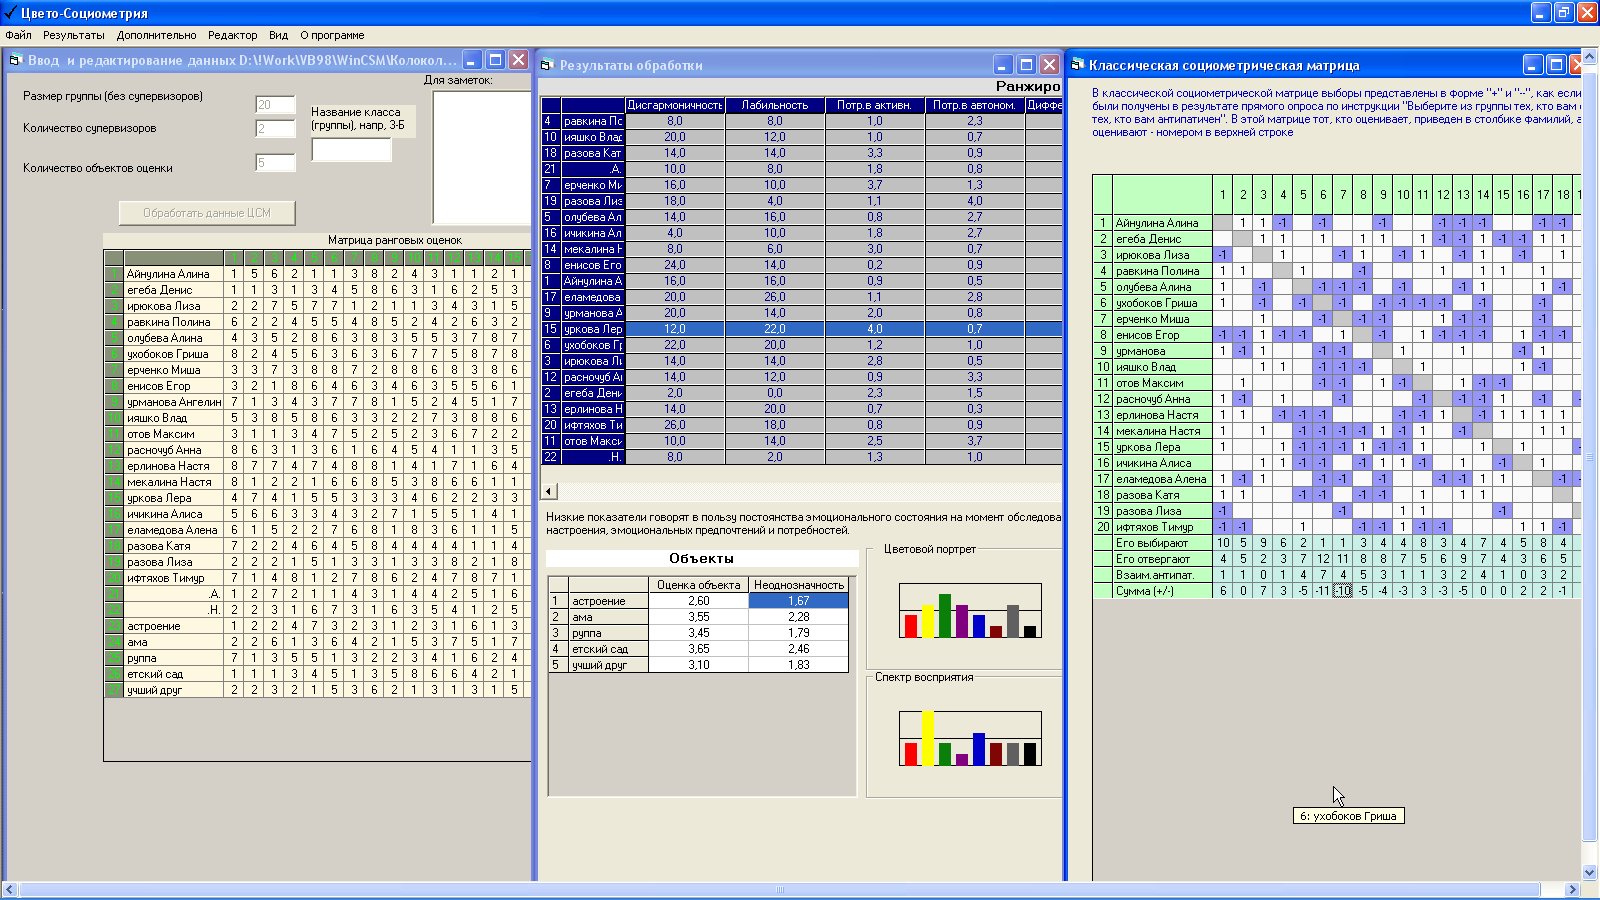The width and height of the screenshot is (1600, 900).
Task: Click row 4 равкина in results table
Action: tap(801, 121)
